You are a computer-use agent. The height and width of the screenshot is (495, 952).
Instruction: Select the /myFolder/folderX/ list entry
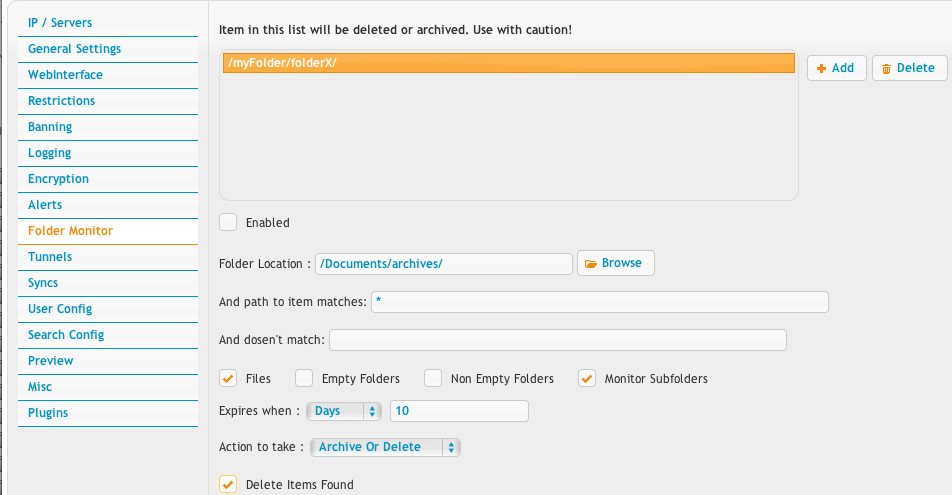509,63
